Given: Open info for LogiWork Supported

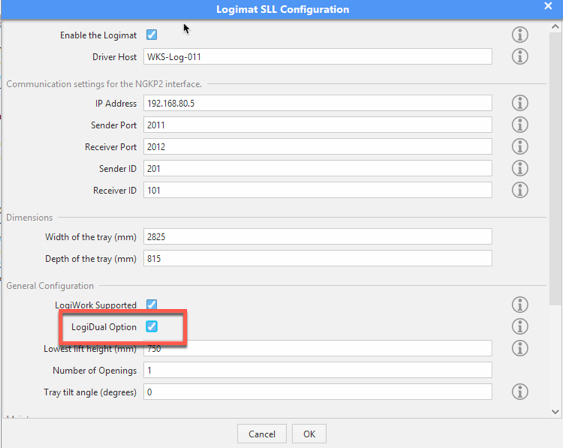Looking at the screenshot, I should 520,305.
